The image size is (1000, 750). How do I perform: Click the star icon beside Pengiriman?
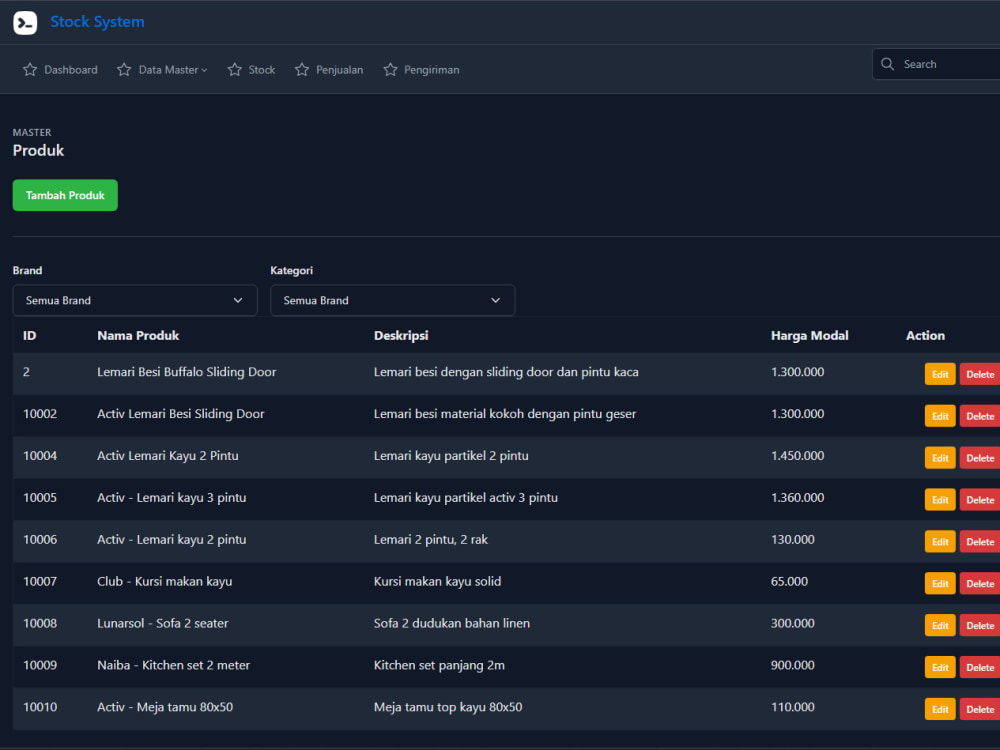pyautogui.click(x=390, y=70)
